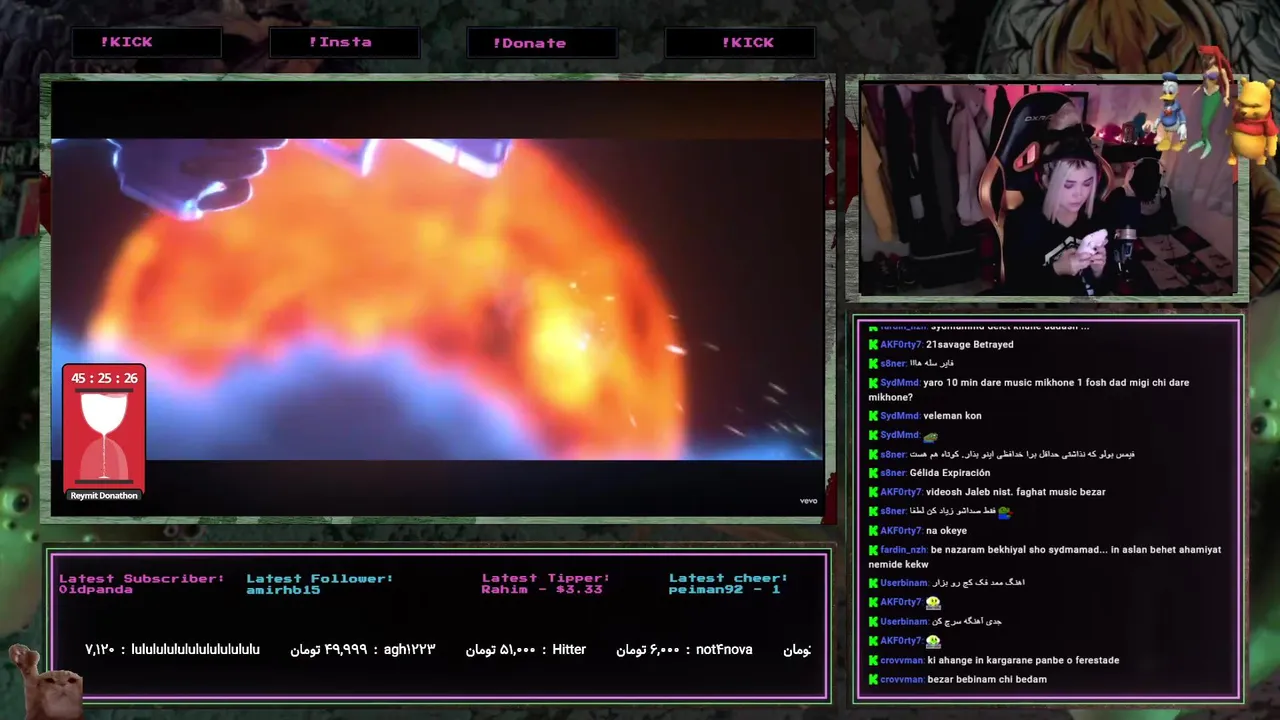This screenshot has width=1280, height=720.
Task: Click Kick badge beside 'Gélida Expiración' message
Action: click(873, 472)
